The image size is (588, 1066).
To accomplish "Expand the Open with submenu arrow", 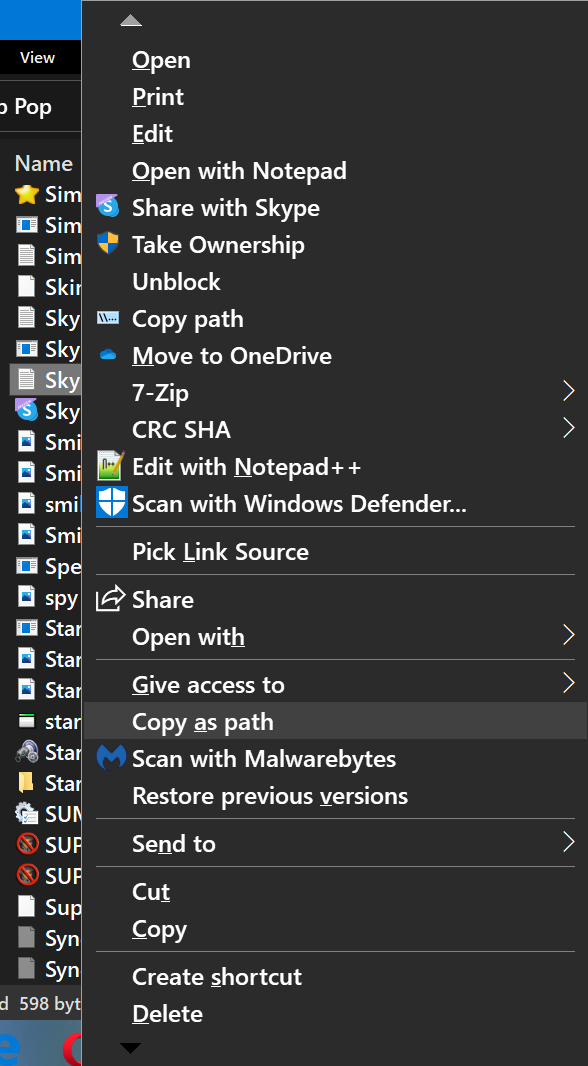I will click(568, 635).
